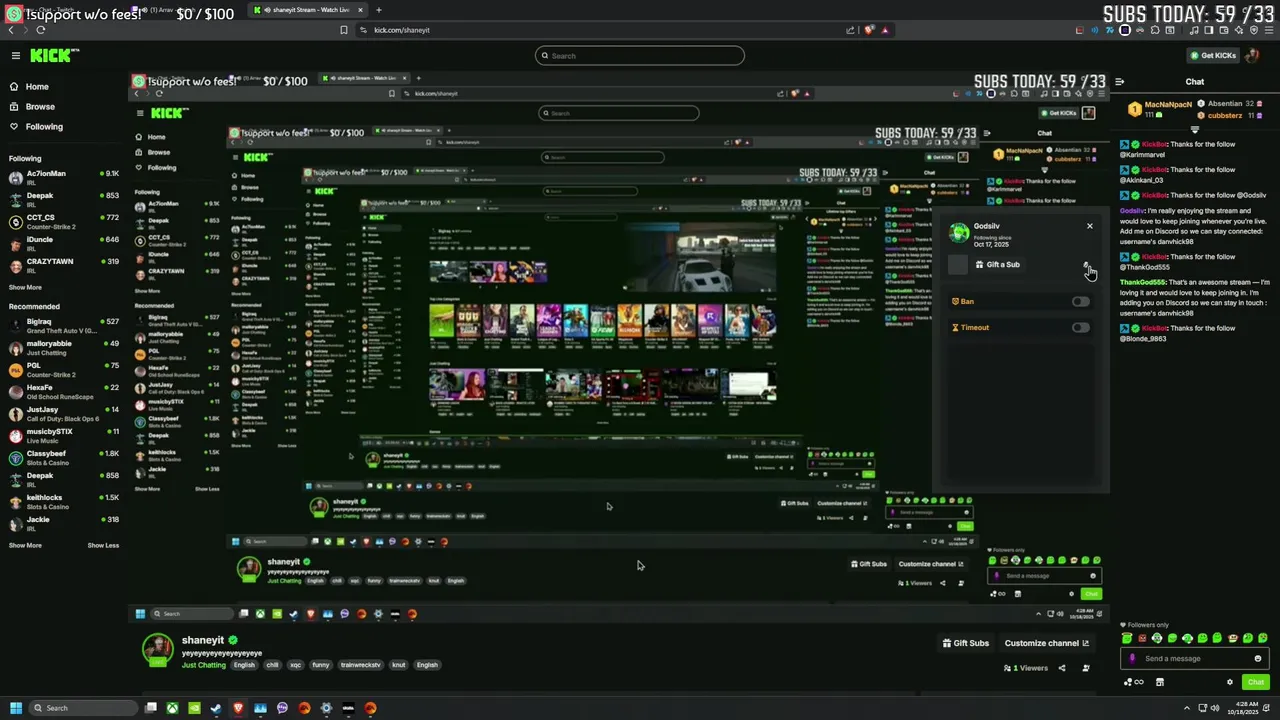Open Windows taskbar Search box
Image resolution: width=1280 pixels, height=720 pixels.
[82, 708]
